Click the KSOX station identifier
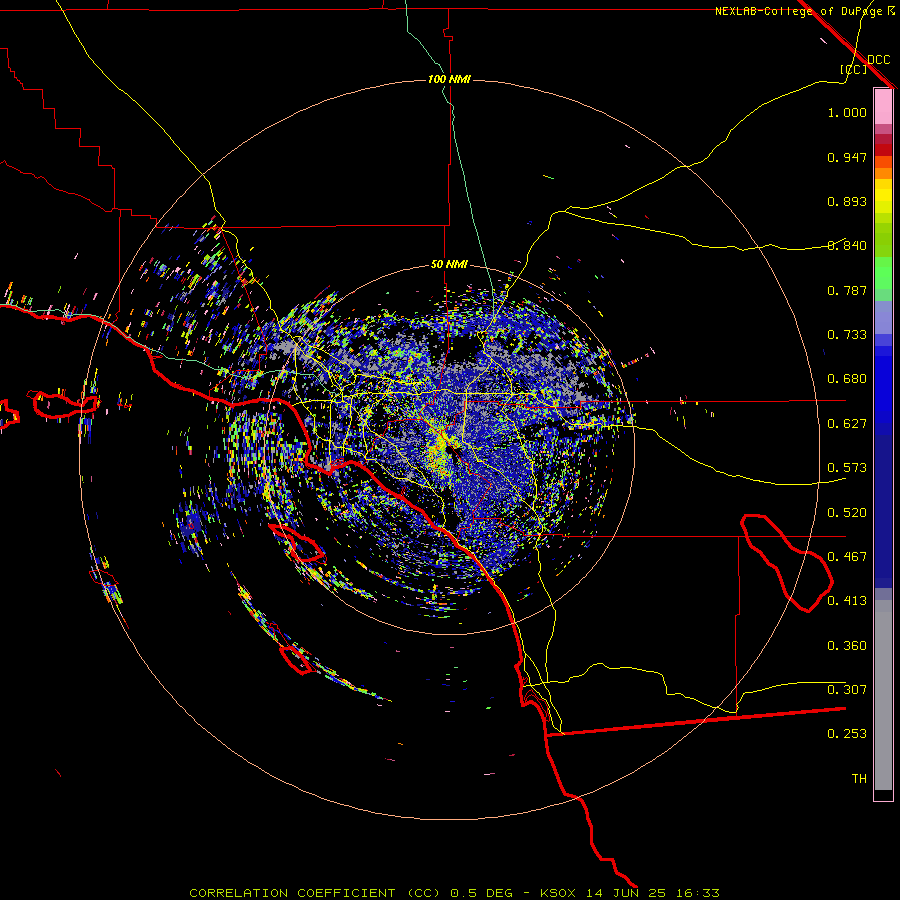 tap(559, 893)
